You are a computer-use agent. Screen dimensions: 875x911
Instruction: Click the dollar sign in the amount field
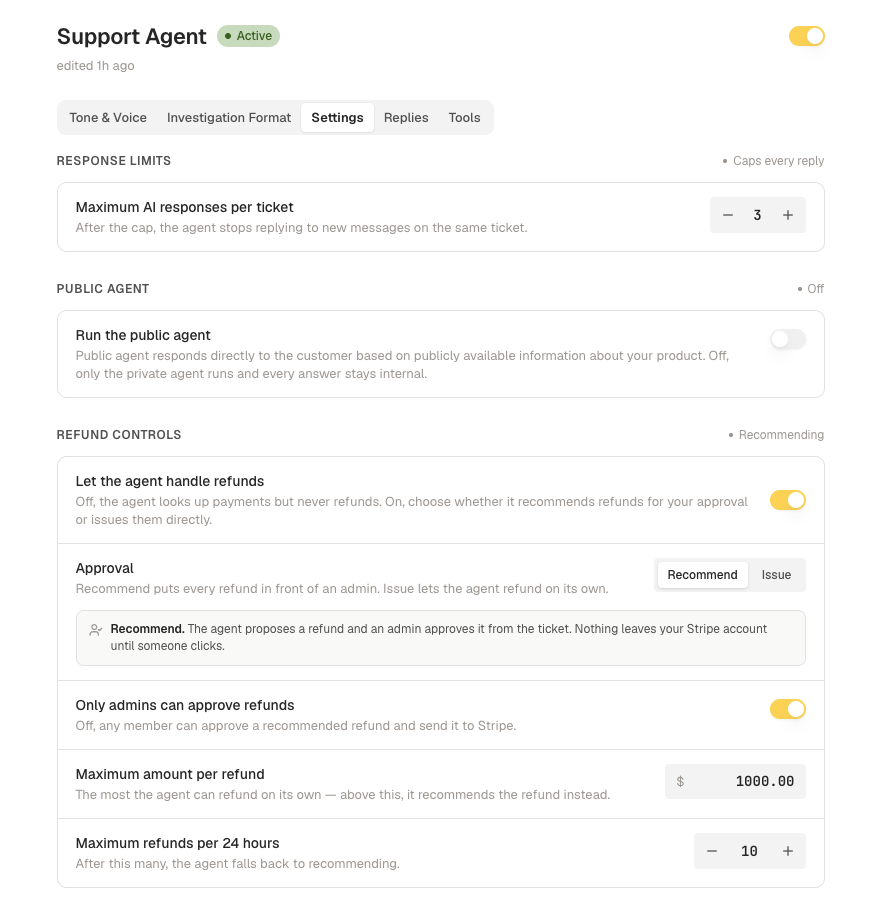[680, 781]
